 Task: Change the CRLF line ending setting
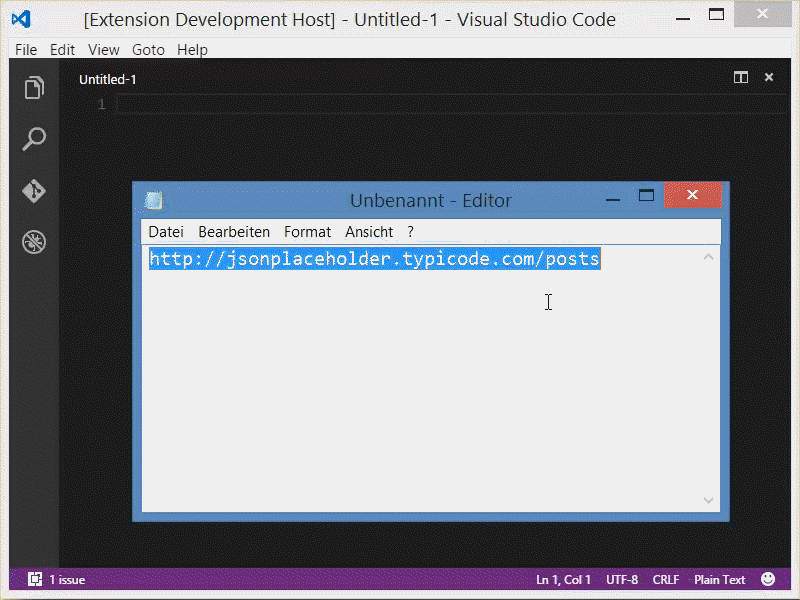[666, 580]
